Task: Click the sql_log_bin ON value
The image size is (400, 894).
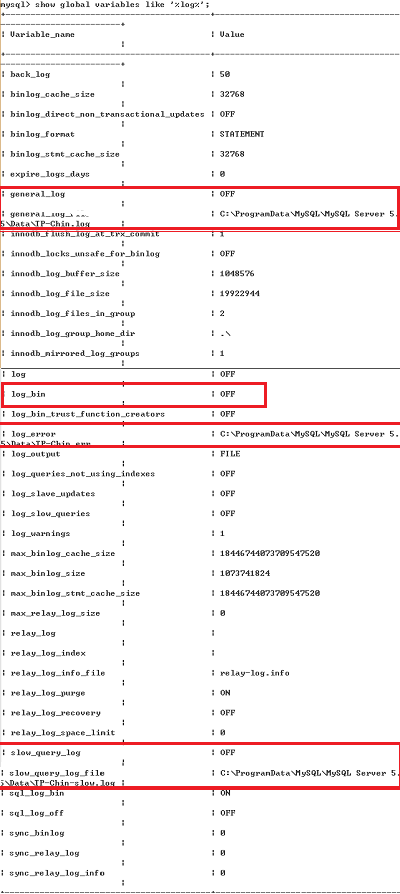Action: 225,793
